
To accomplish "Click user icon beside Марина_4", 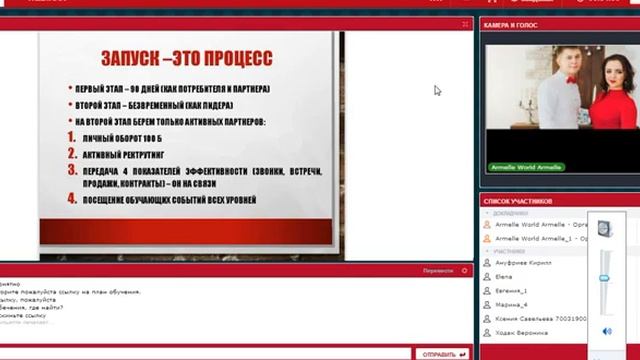I will [x=487, y=305].
